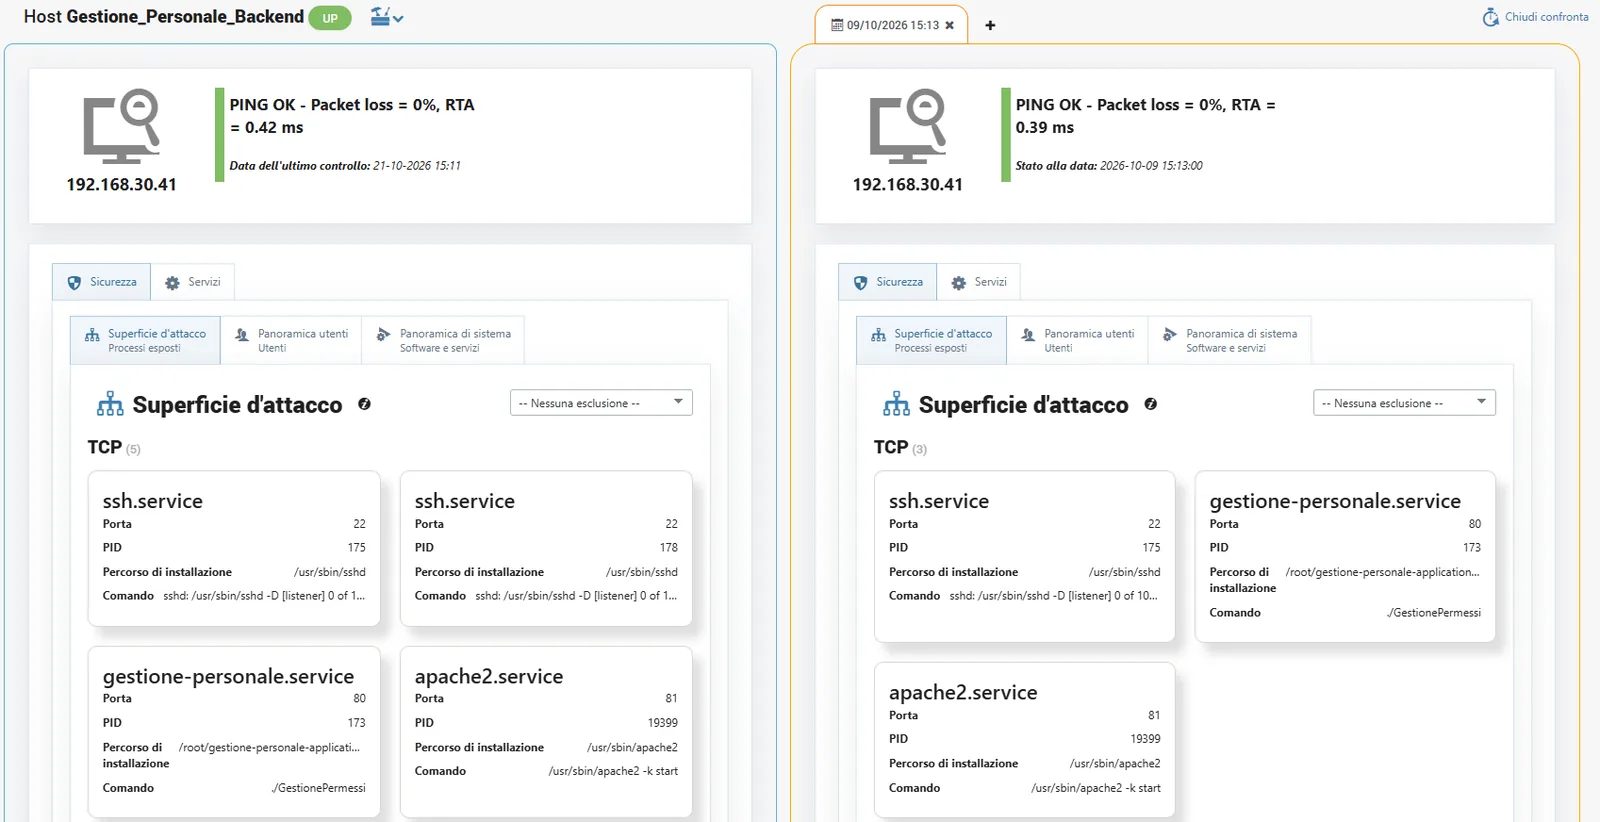The height and width of the screenshot is (822, 1600).
Task: Expand left panel Nessuna esclusione dropdown
Action: click(x=601, y=403)
